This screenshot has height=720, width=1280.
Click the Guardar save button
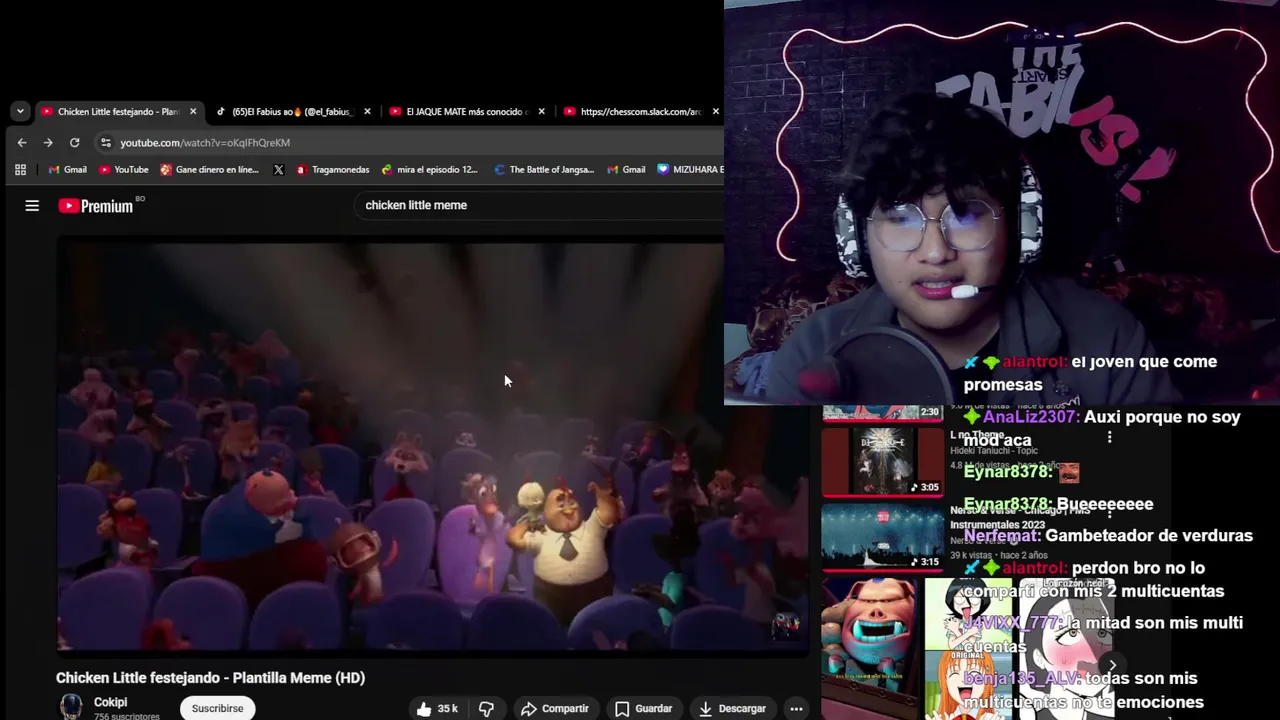[x=643, y=709]
